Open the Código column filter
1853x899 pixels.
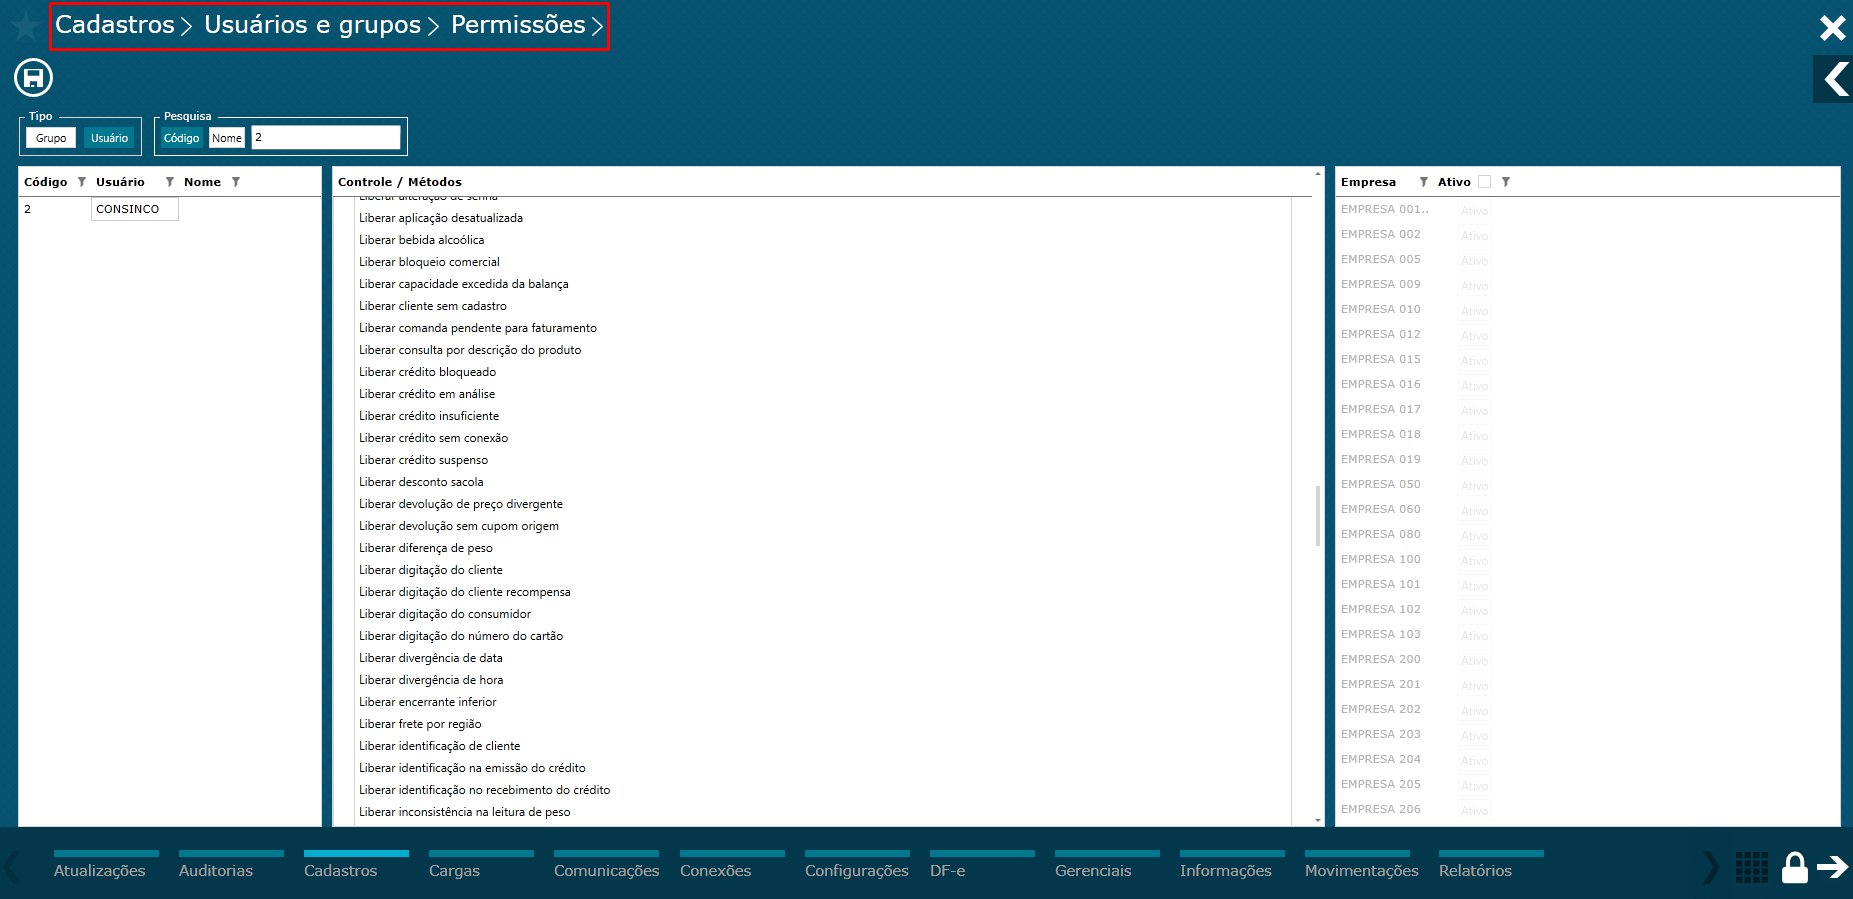(82, 182)
